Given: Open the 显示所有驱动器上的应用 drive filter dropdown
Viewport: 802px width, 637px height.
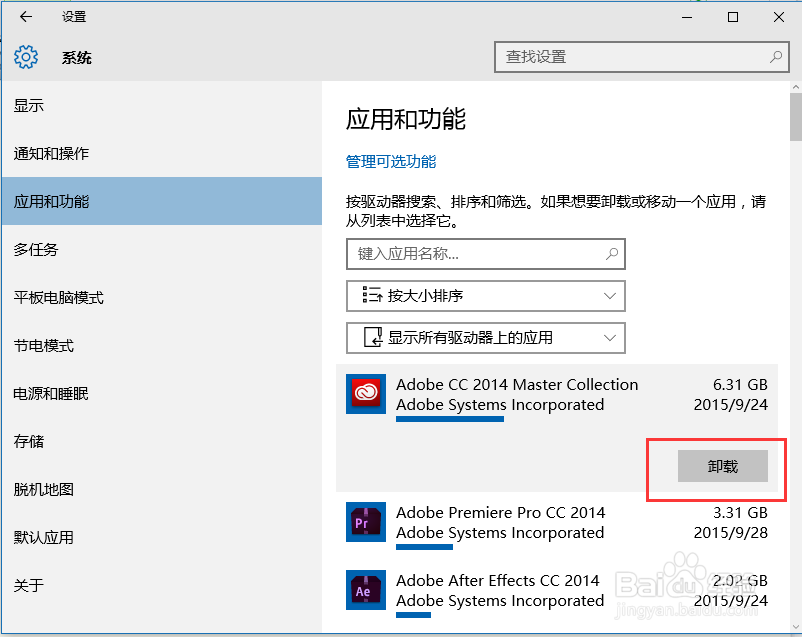Looking at the screenshot, I should coord(485,338).
